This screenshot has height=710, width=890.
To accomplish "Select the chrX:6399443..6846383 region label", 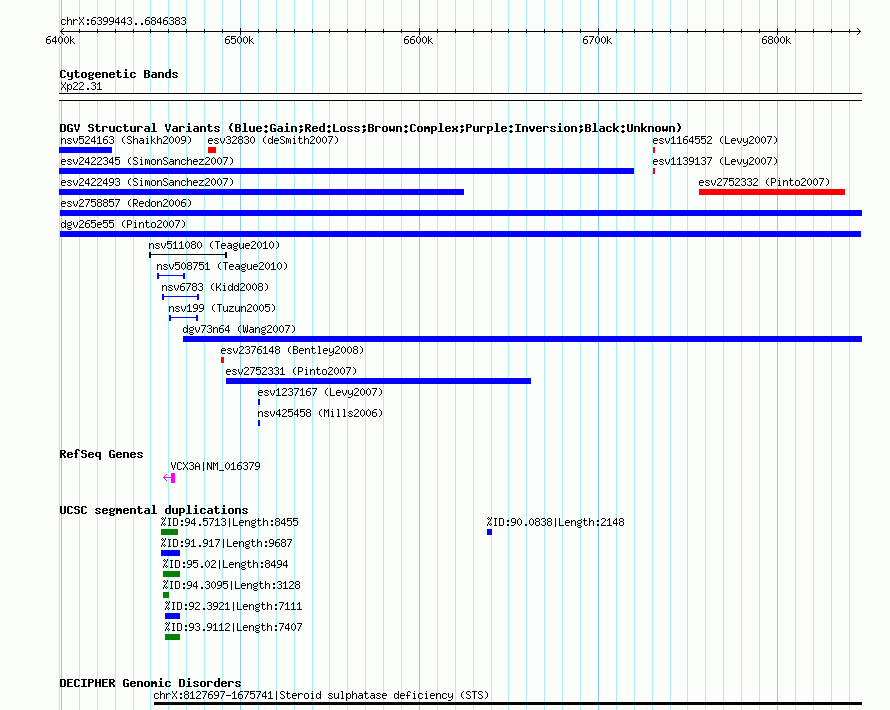I will (x=123, y=21).
